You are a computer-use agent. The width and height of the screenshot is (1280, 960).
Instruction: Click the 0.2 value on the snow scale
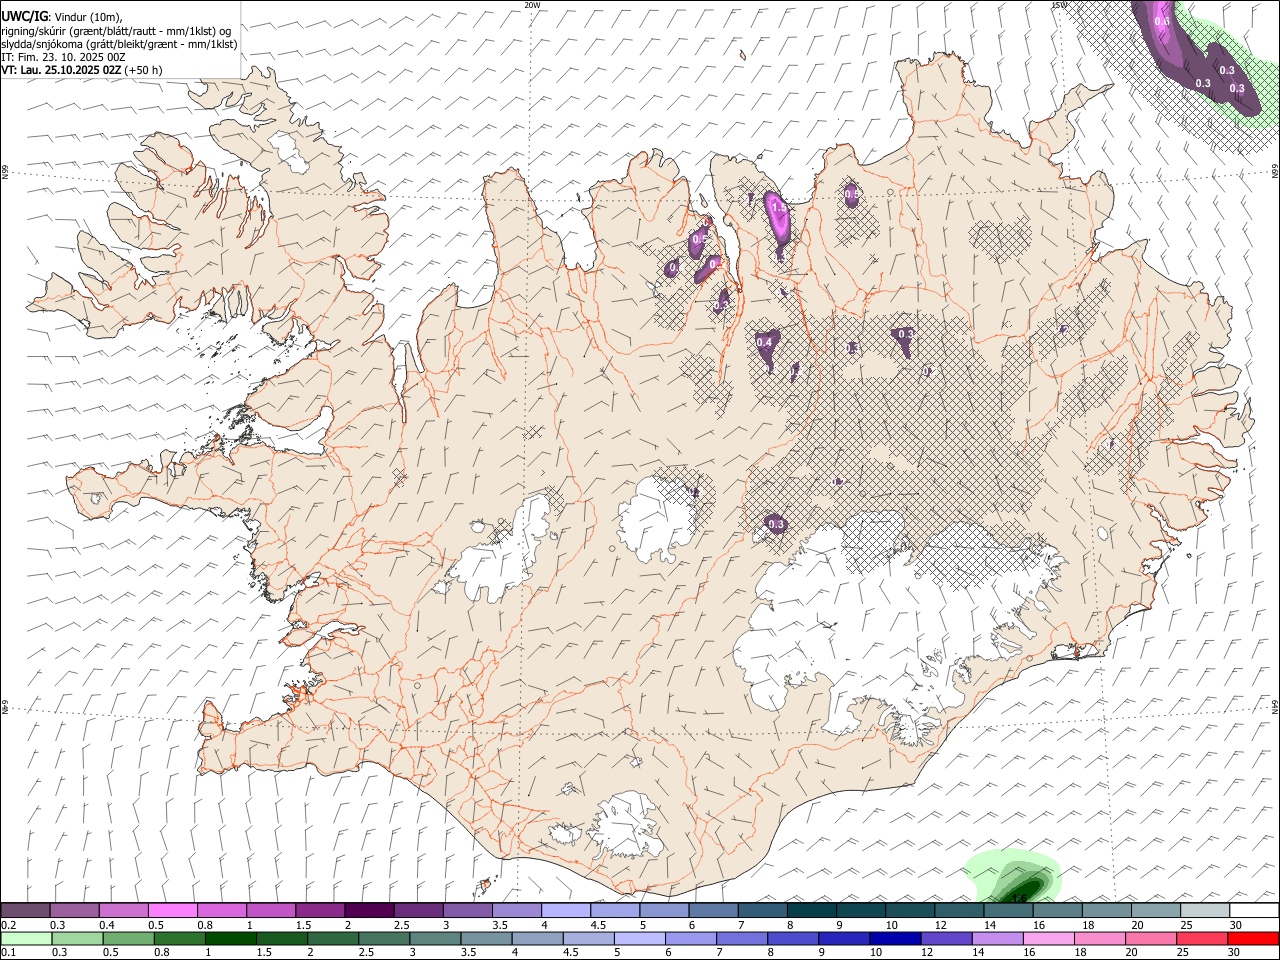8,925
